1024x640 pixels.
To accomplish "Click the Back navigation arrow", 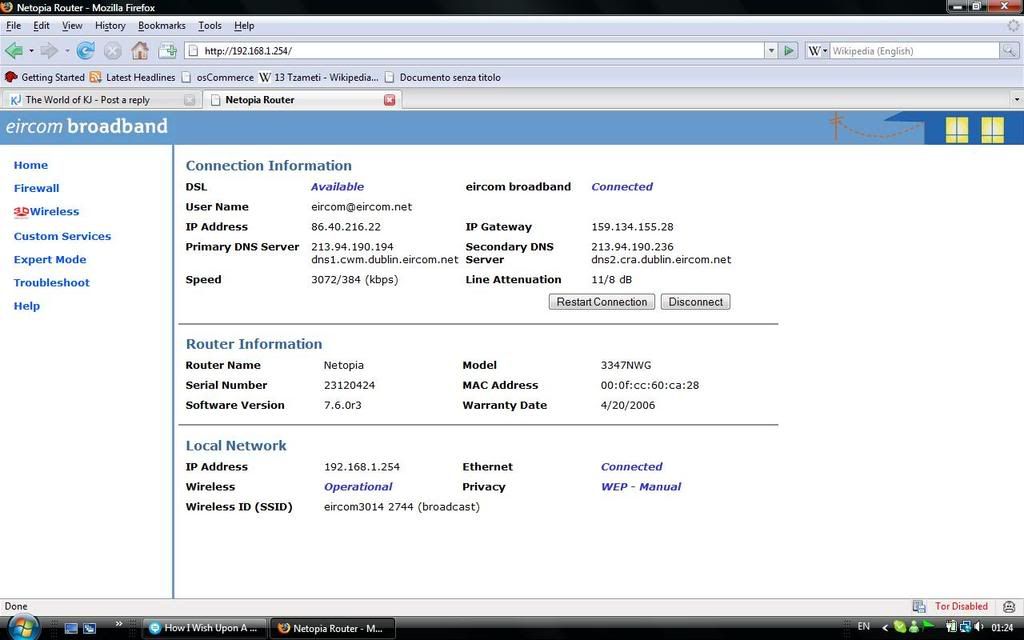I will 14,50.
